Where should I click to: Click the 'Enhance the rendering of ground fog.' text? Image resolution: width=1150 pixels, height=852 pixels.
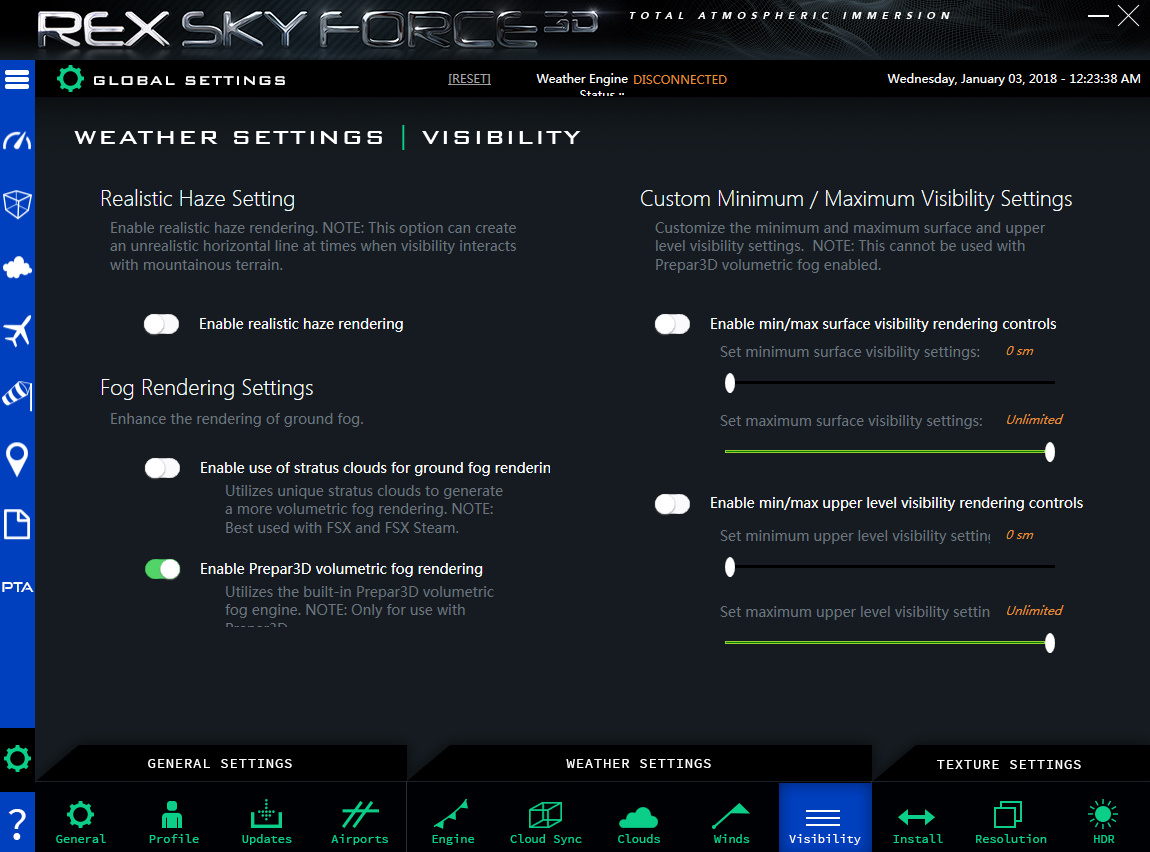pos(237,419)
